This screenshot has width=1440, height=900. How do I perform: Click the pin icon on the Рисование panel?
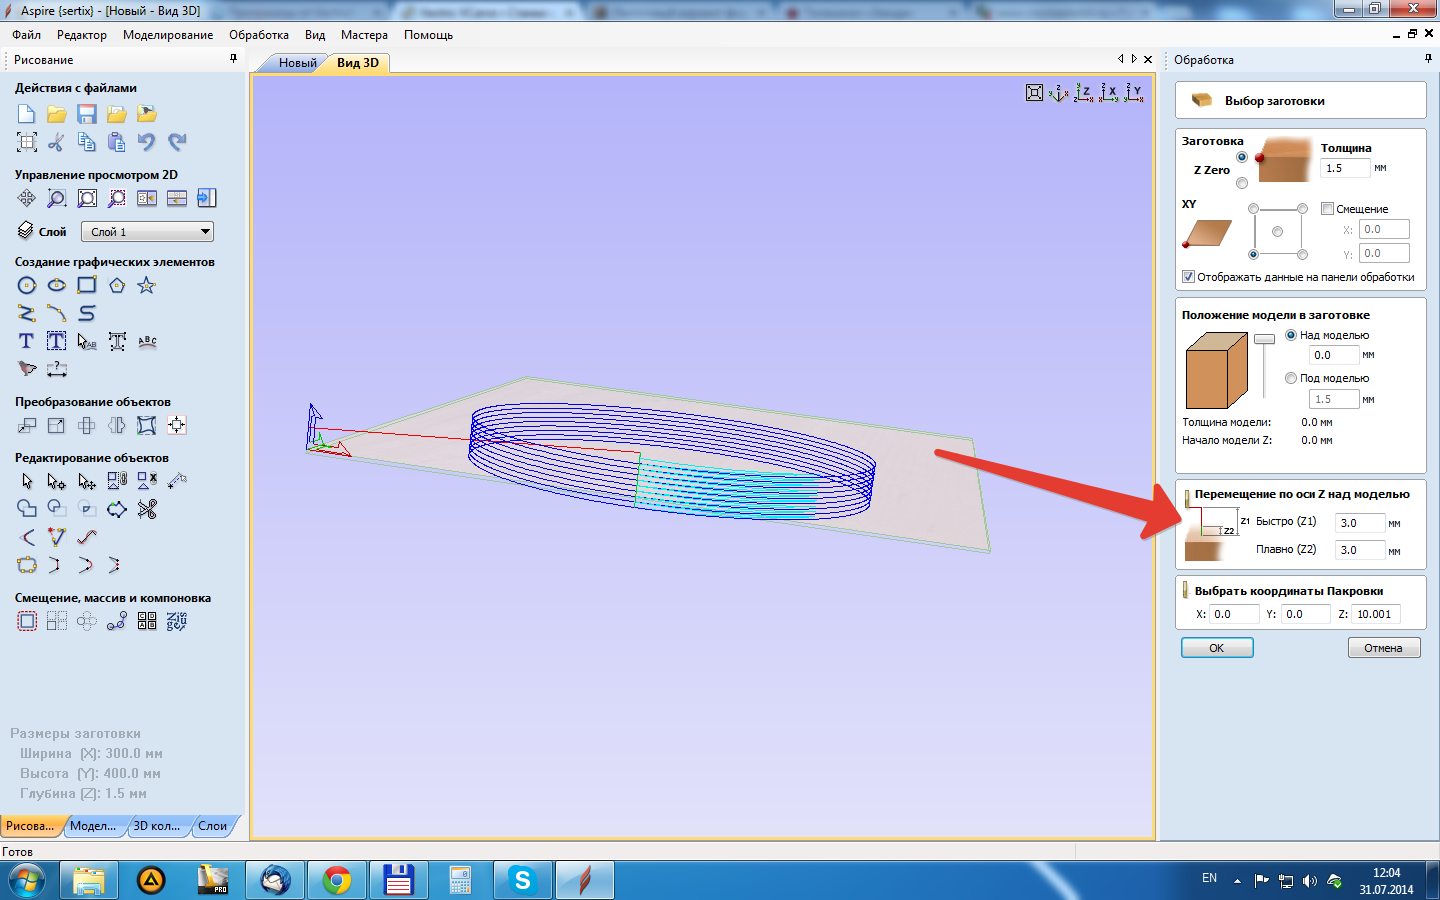(234, 59)
